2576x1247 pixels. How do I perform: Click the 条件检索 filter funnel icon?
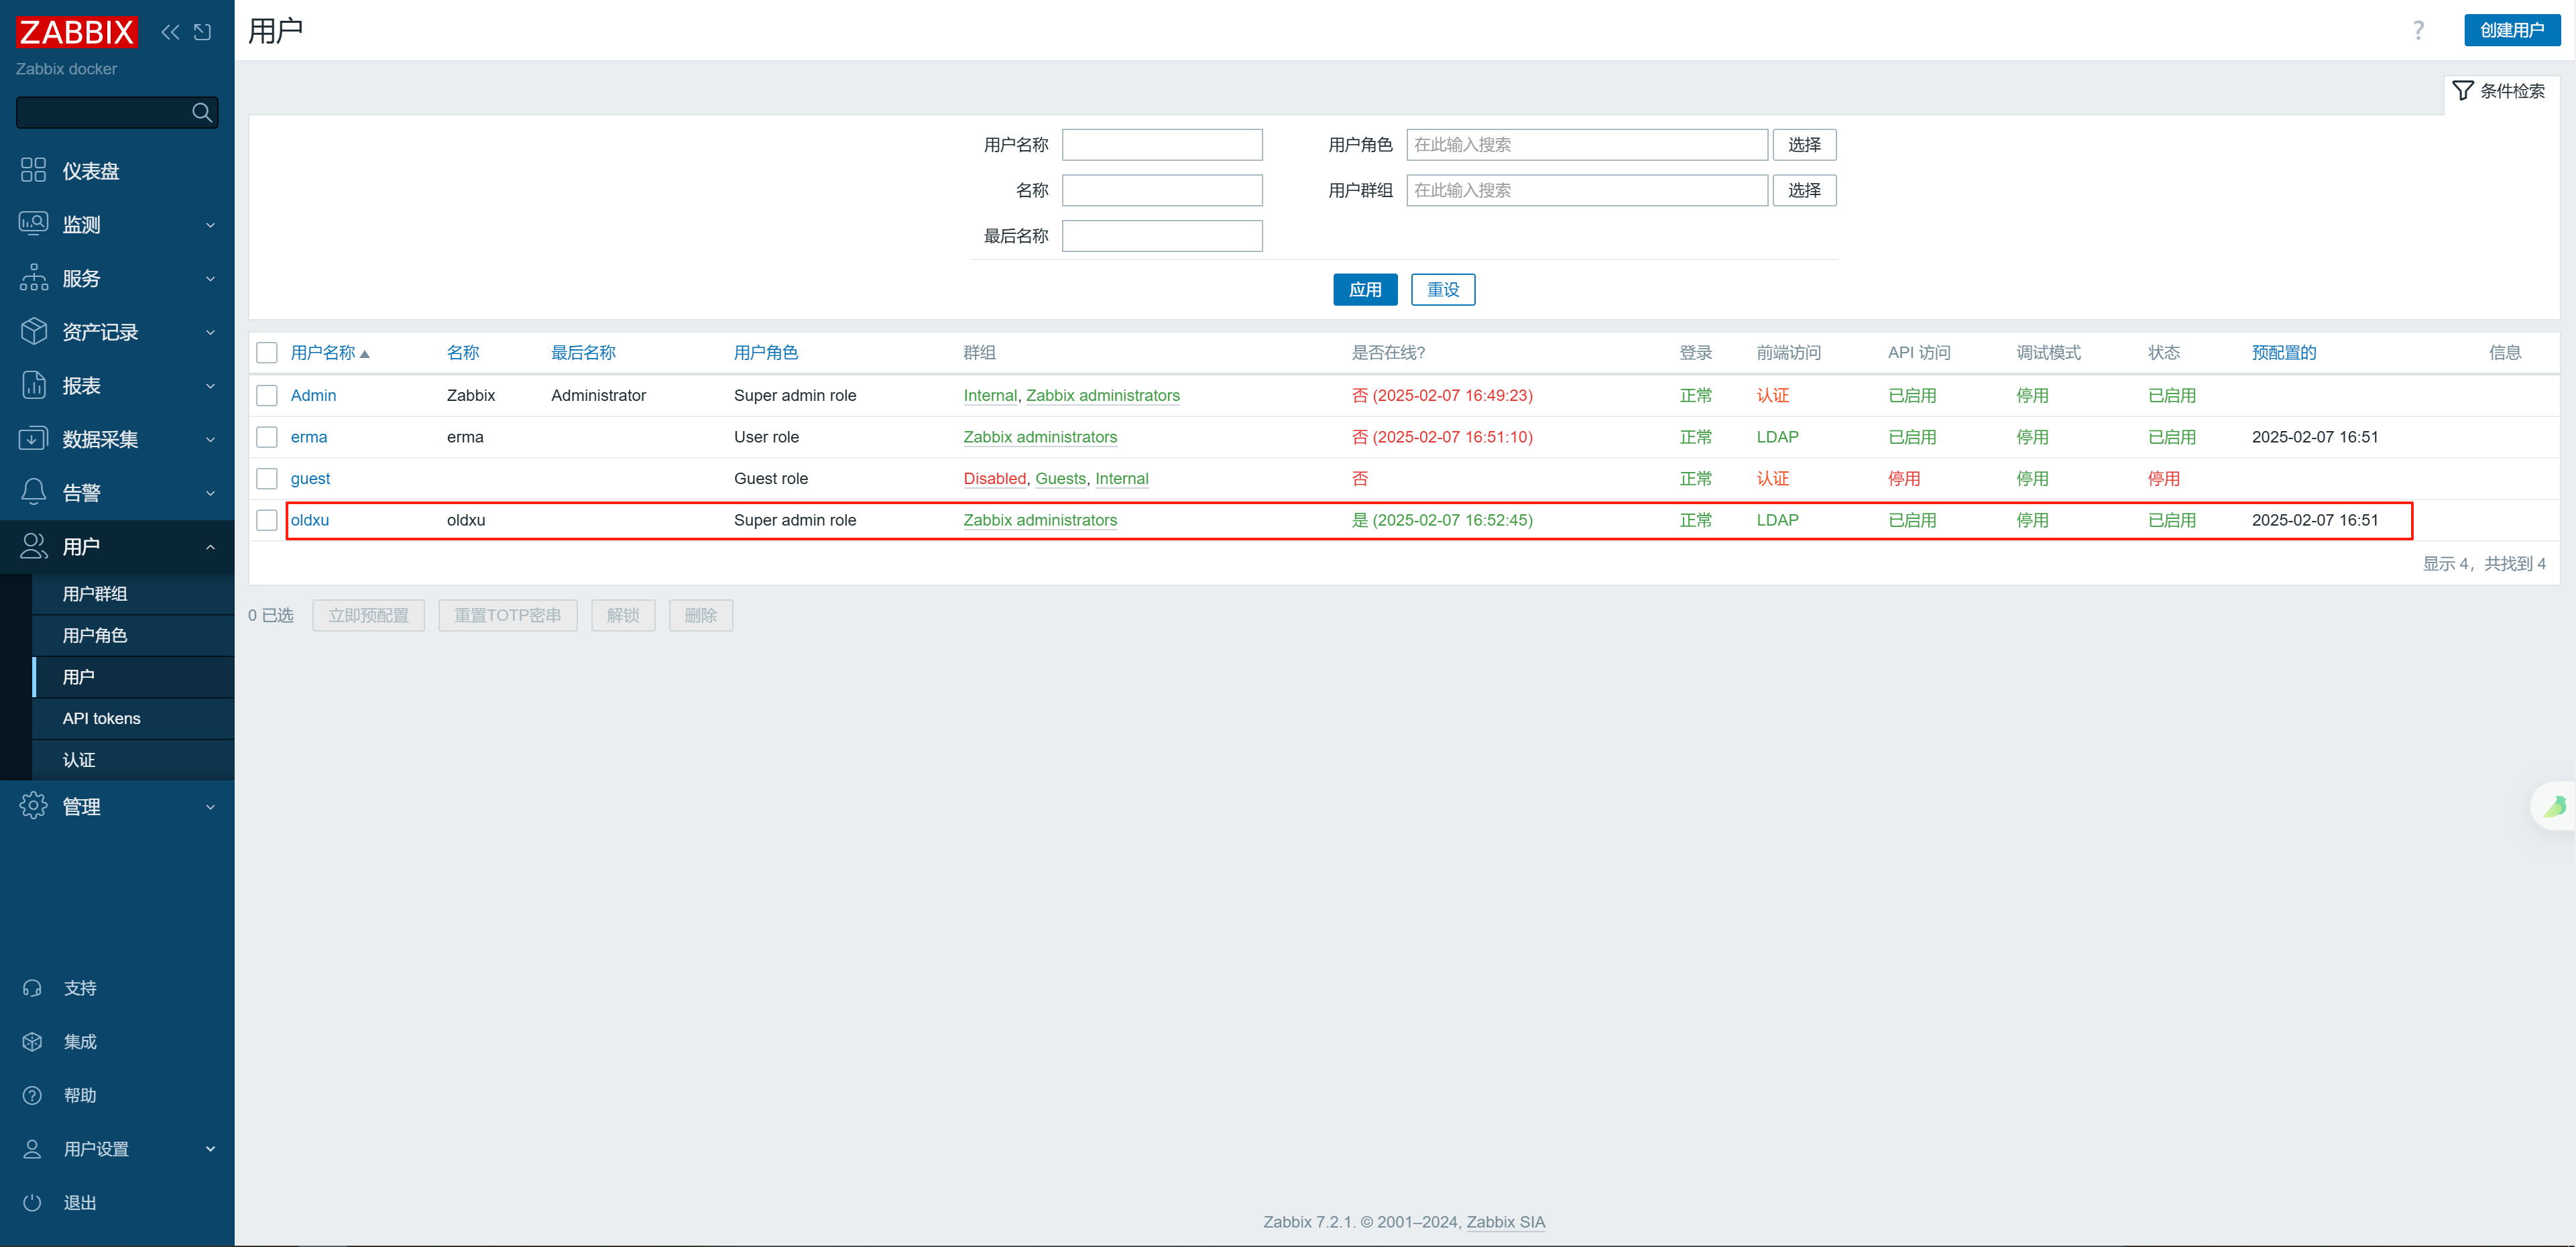click(x=2462, y=90)
